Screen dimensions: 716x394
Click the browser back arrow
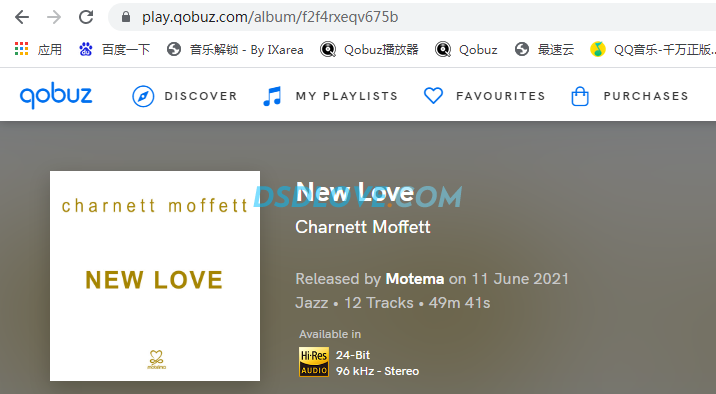tap(21, 17)
